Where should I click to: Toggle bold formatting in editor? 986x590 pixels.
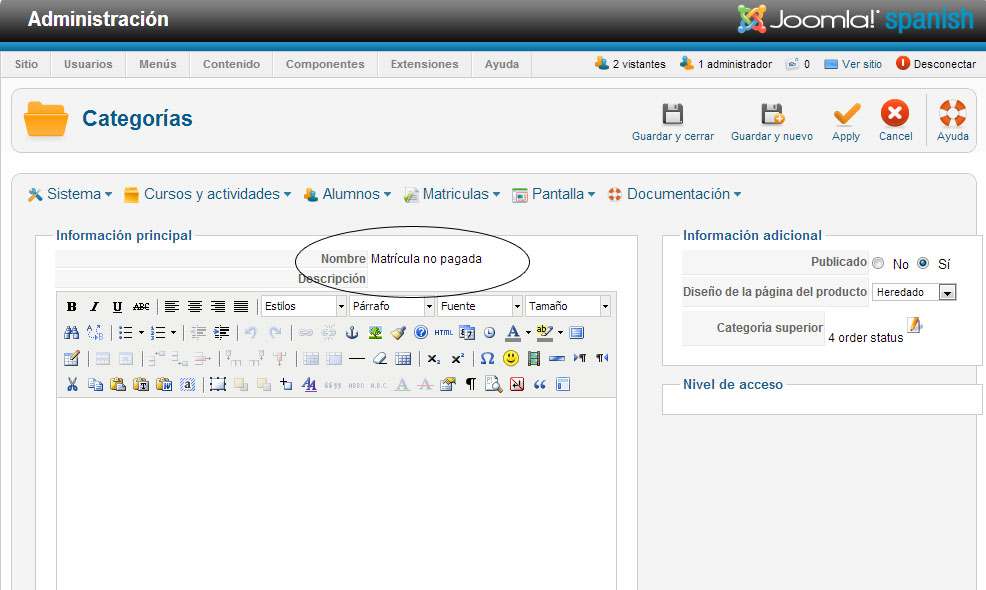coord(72,306)
